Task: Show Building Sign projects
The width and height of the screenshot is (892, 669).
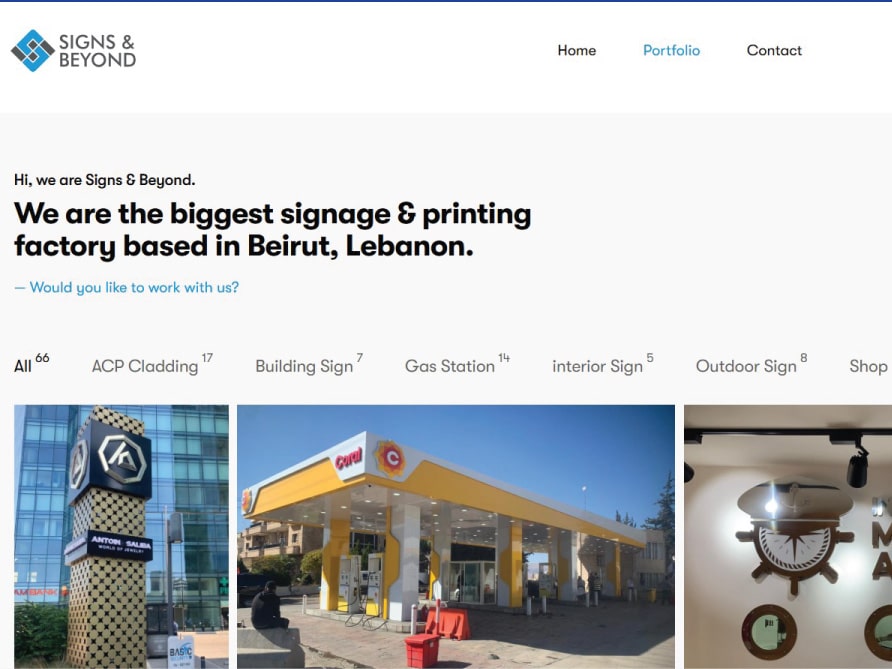Action: [309, 364]
